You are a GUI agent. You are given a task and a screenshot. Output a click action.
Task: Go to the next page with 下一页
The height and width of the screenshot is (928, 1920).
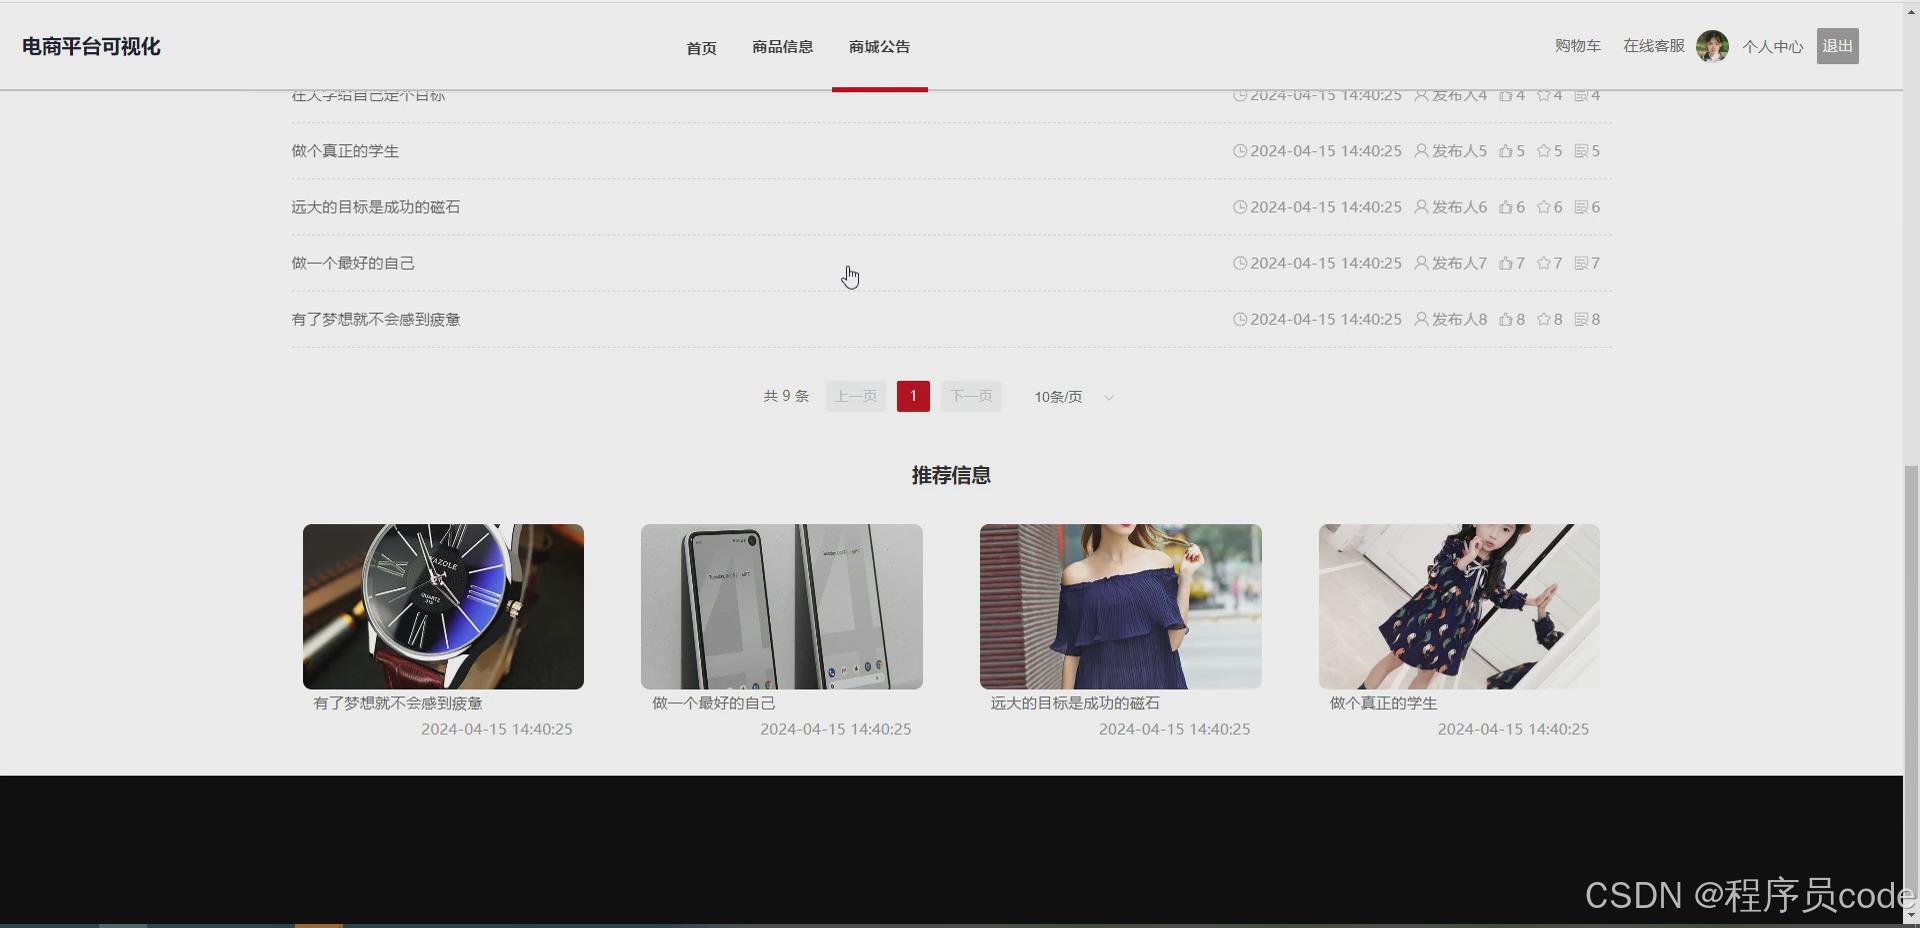[970, 396]
